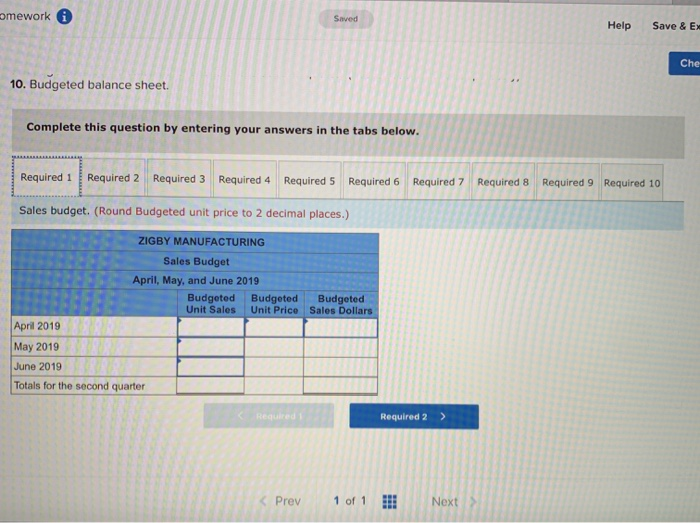Click the April 2019 row label
This screenshot has width=700, height=523.
[37, 326]
